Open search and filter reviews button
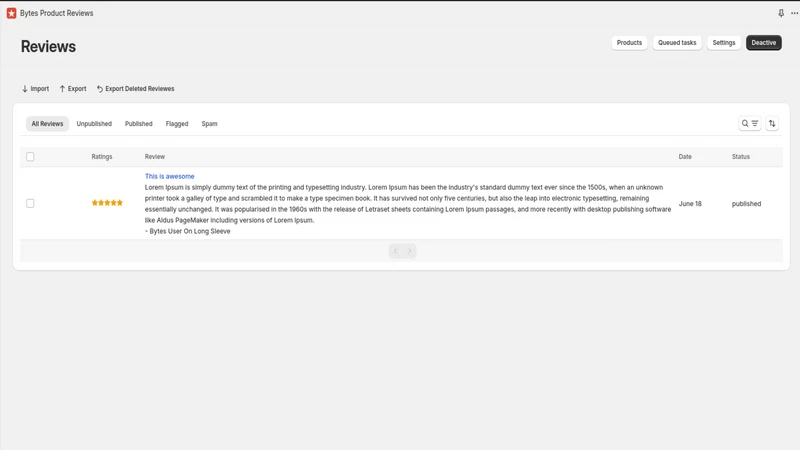 (x=749, y=123)
